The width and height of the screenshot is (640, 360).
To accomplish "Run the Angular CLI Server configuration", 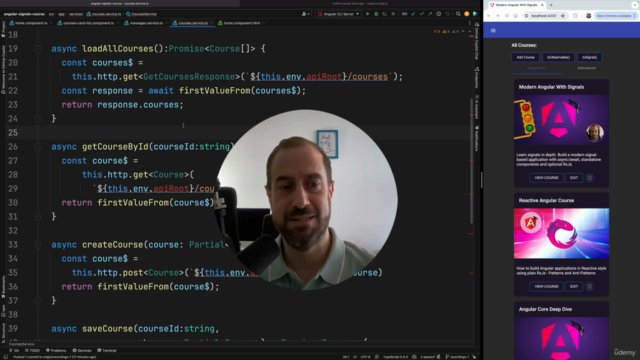I will tap(367, 14).
